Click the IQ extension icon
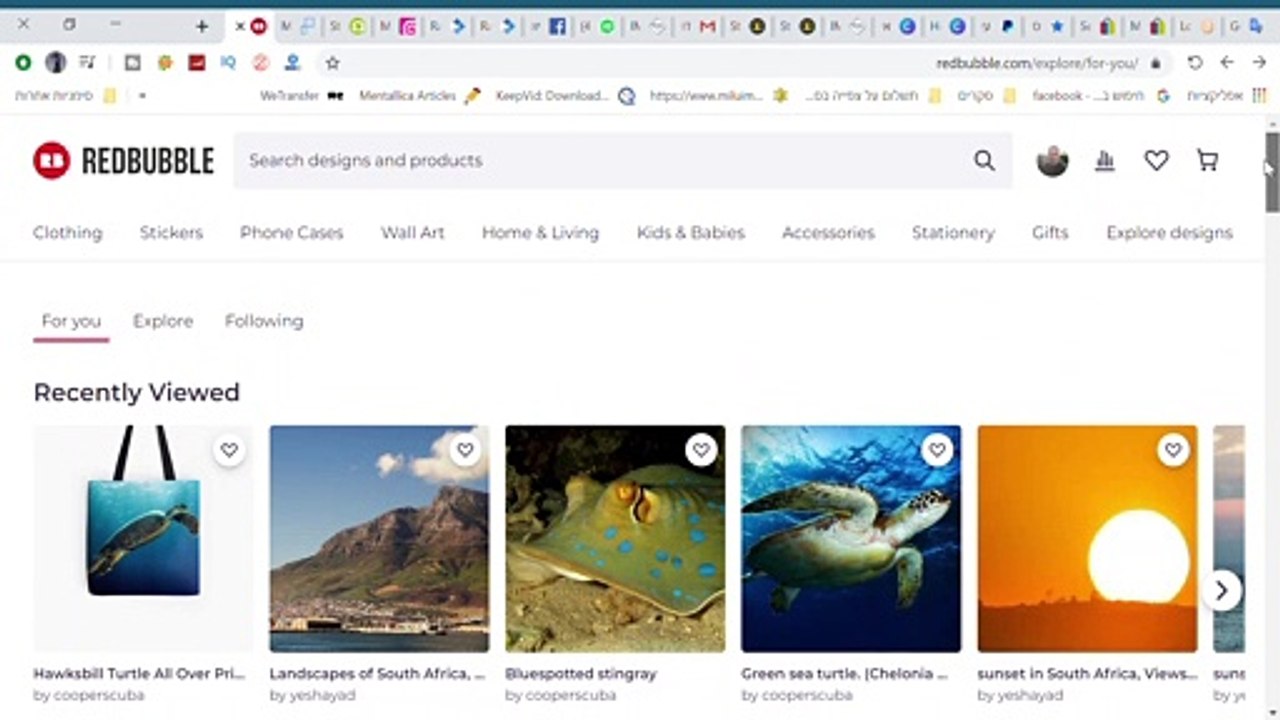Viewport: 1280px width, 720px height. pos(228,63)
